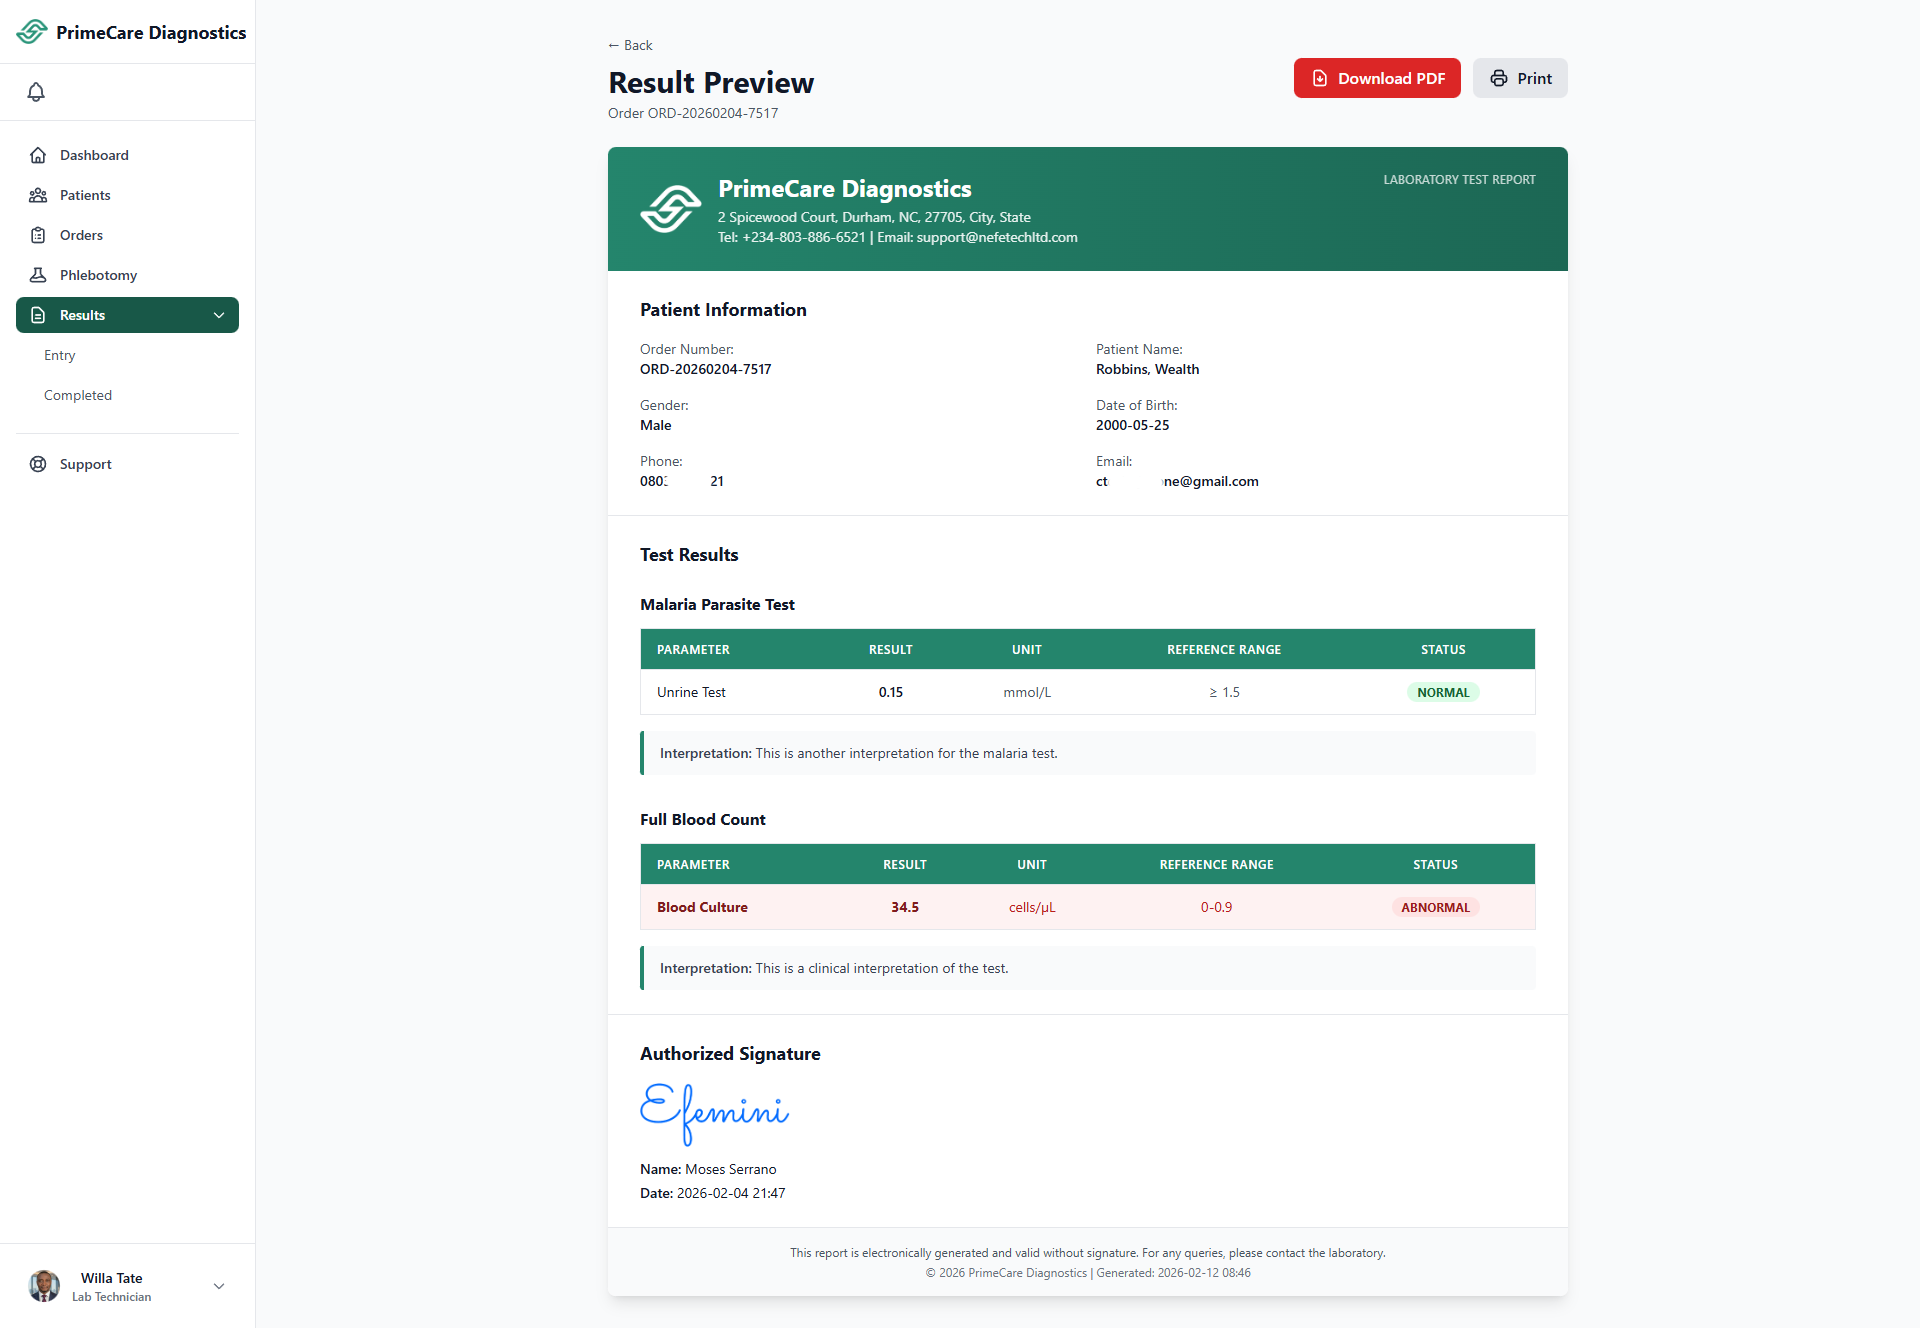This screenshot has width=1920, height=1328.
Task: Click the Willa Tate profile avatar
Action: pos(44,1286)
